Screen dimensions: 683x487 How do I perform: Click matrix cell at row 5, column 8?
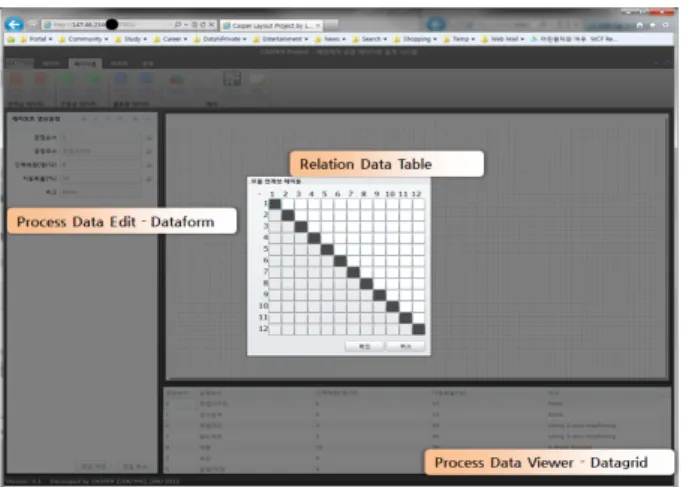(366, 250)
